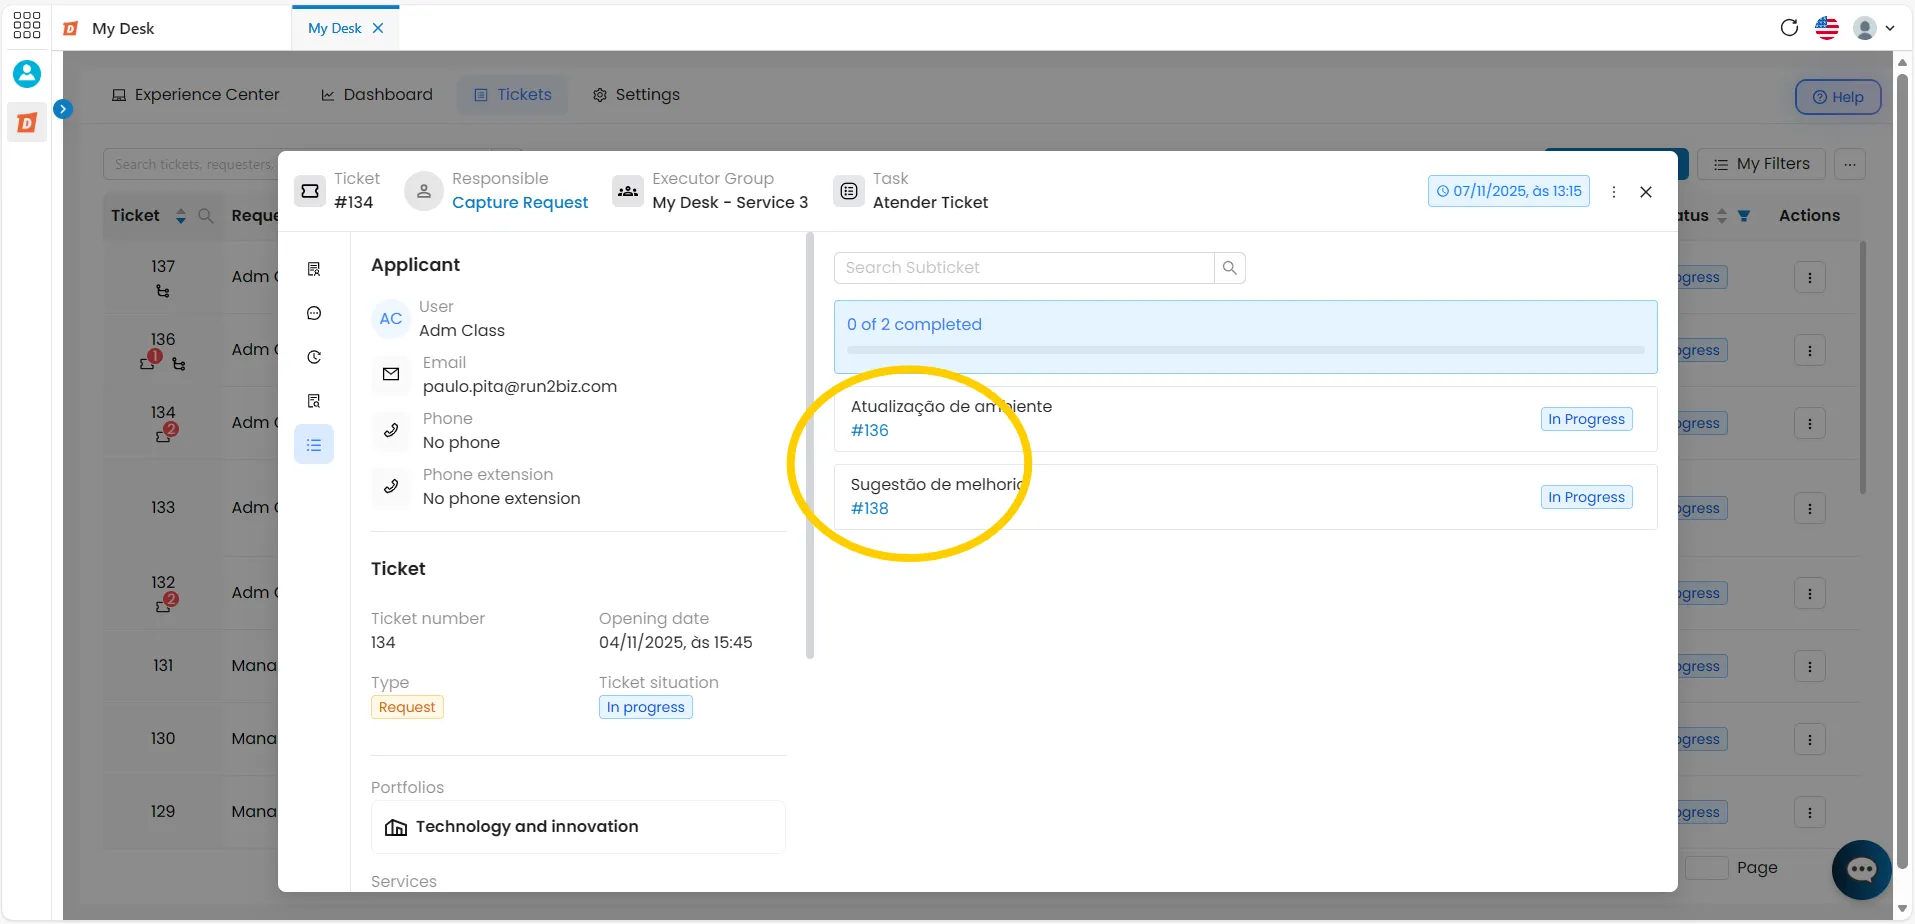Viewport: 1915px width, 924px height.
Task: Open the Experience Center menu
Action: [x=195, y=95]
